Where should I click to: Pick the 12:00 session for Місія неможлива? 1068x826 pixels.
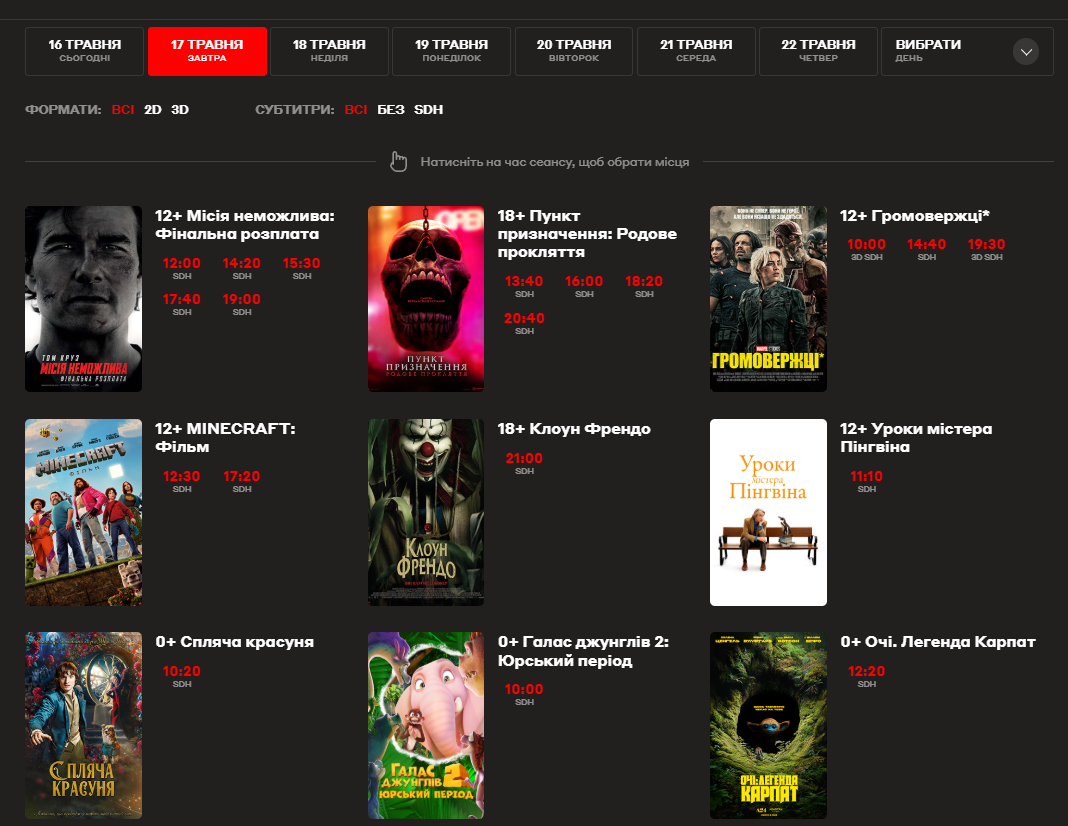[x=182, y=268]
